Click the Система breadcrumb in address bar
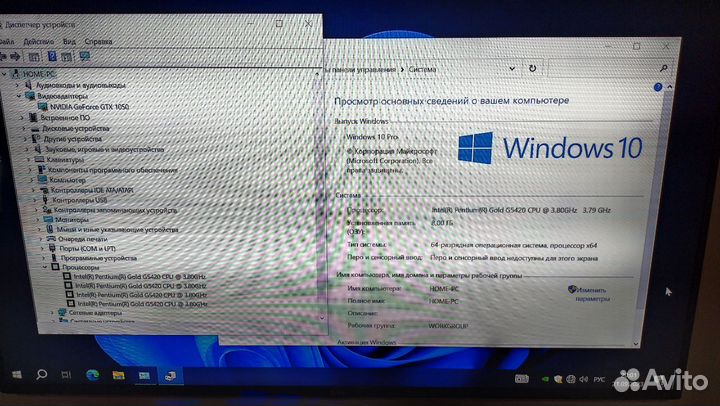This screenshot has width=720, height=406. click(x=425, y=68)
